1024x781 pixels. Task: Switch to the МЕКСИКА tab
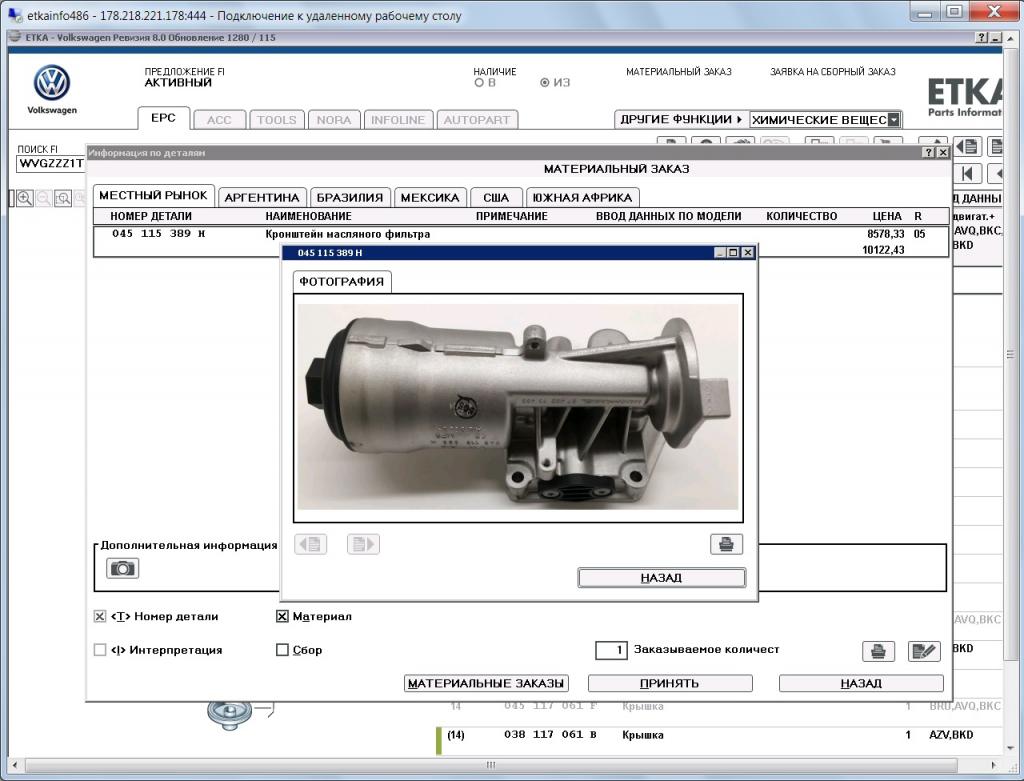pos(430,197)
